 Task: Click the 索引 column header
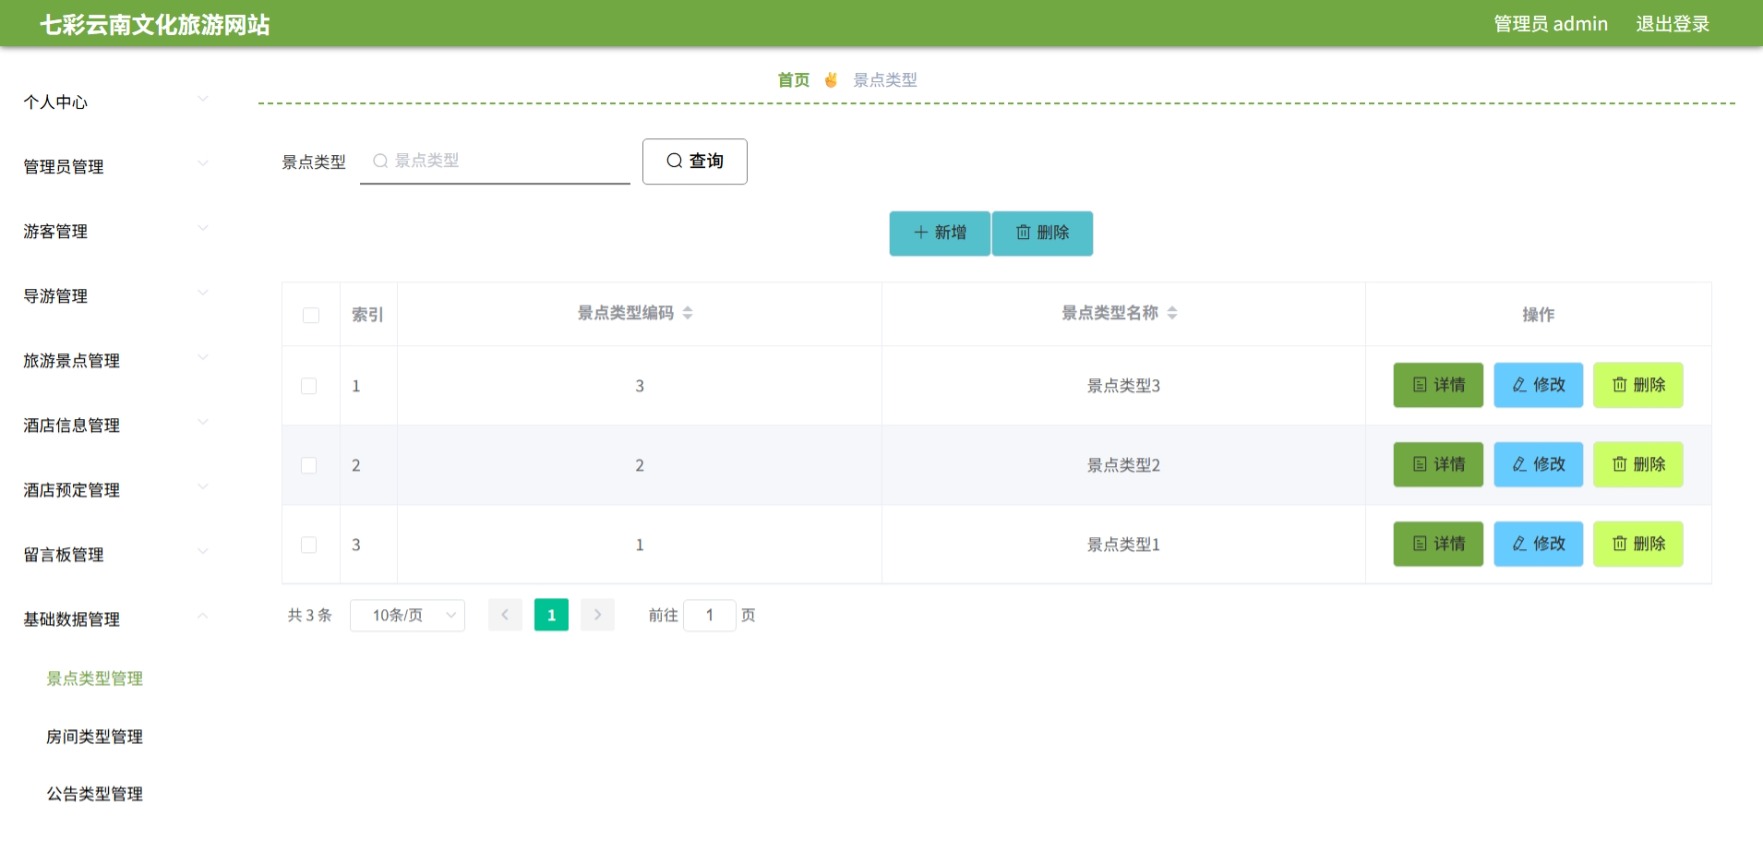(367, 315)
